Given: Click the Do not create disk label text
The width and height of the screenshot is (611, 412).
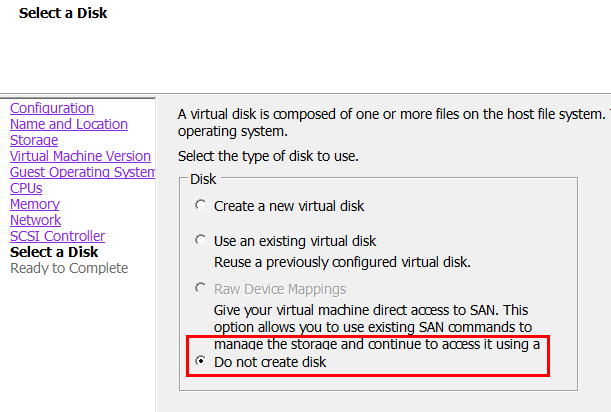Looking at the screenshot, I should tap(270, 362).
